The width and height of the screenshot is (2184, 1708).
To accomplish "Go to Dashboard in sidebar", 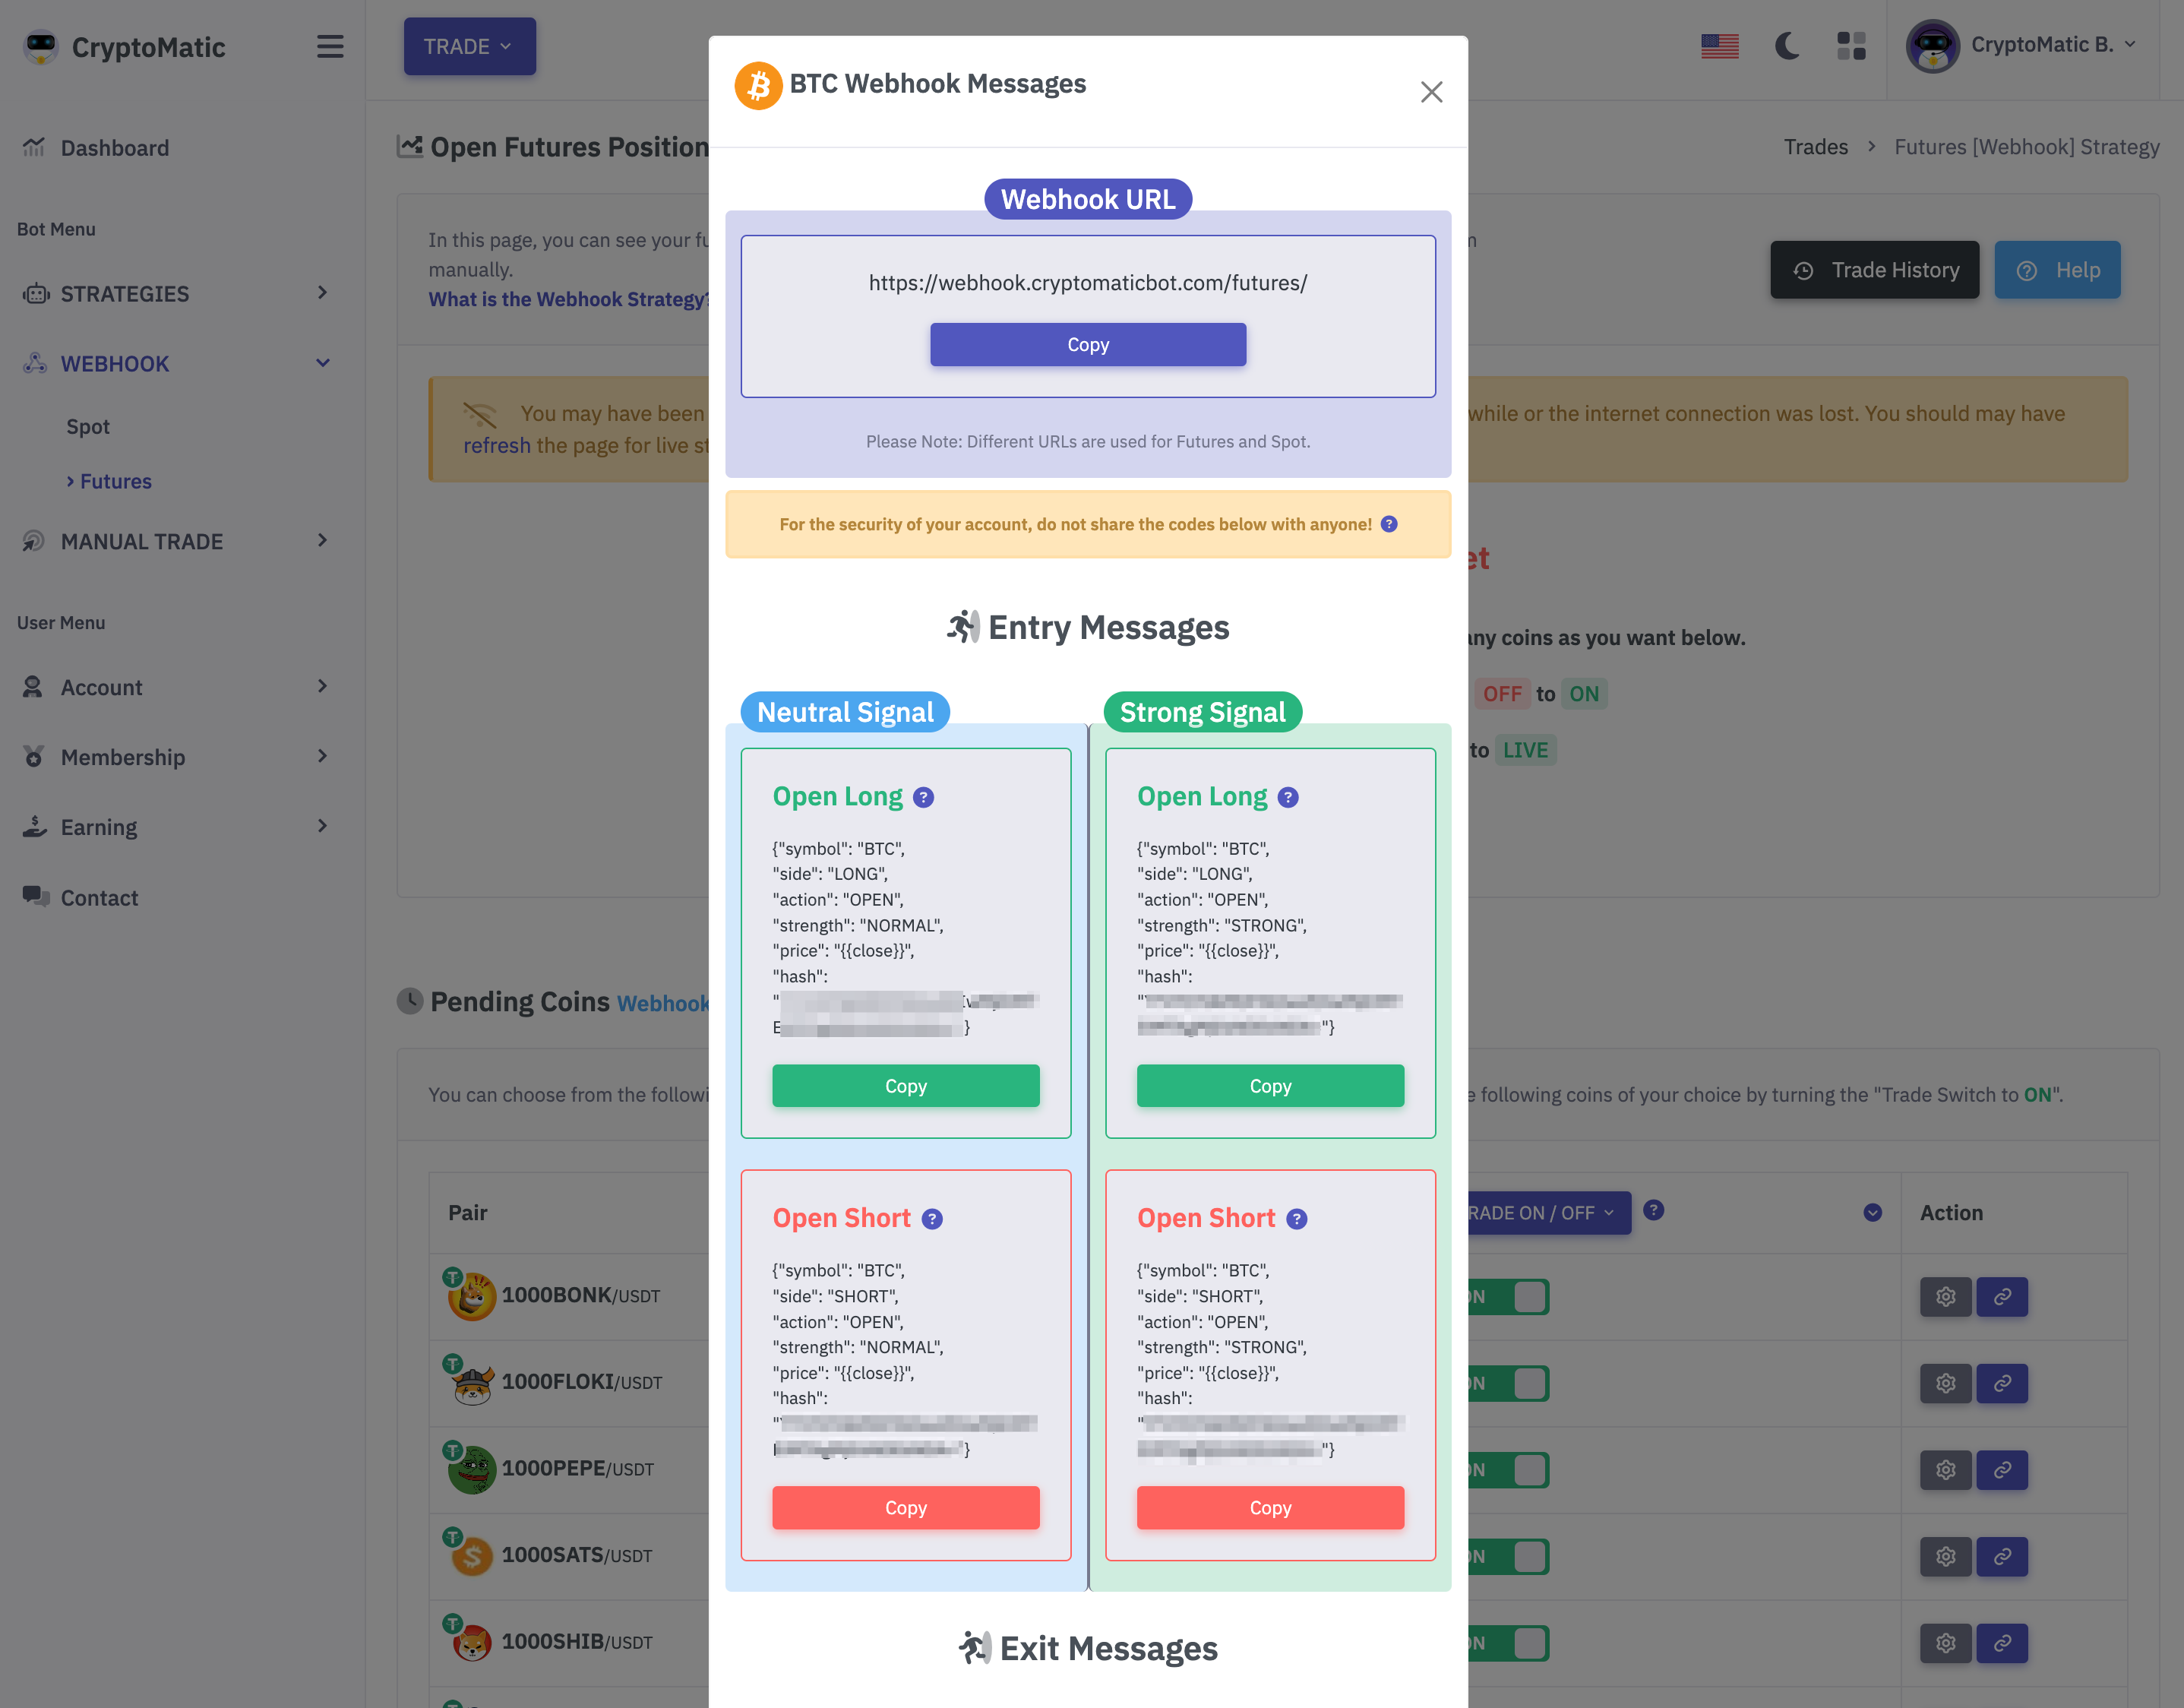I will [114, 148].
